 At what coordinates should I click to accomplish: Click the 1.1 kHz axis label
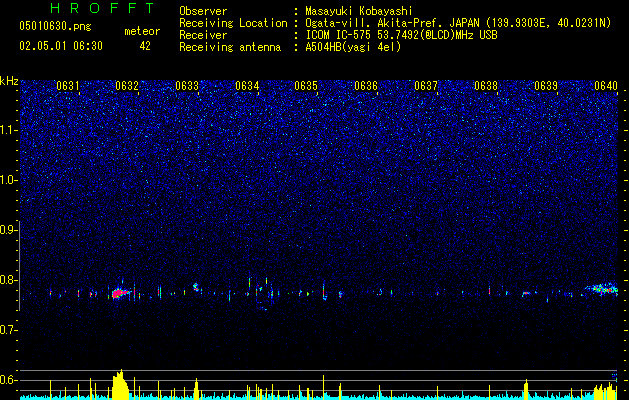click(9, 130)
